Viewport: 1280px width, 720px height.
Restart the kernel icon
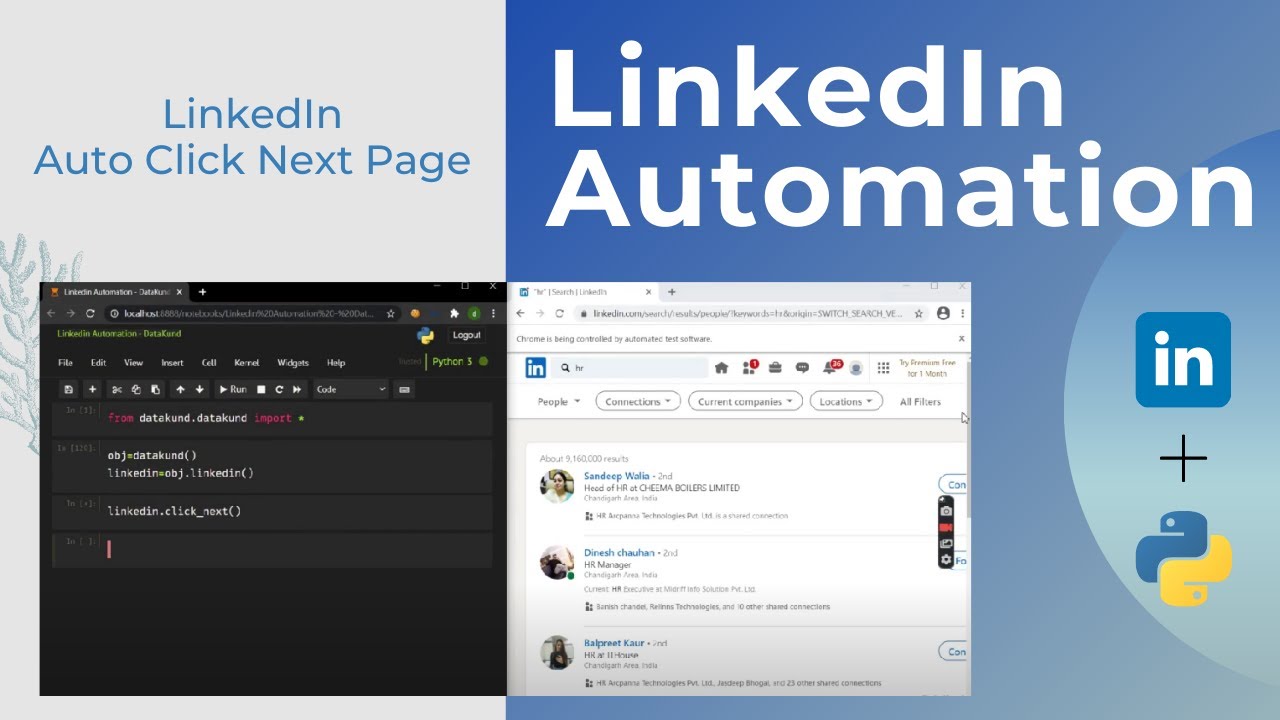coord(279,389)
